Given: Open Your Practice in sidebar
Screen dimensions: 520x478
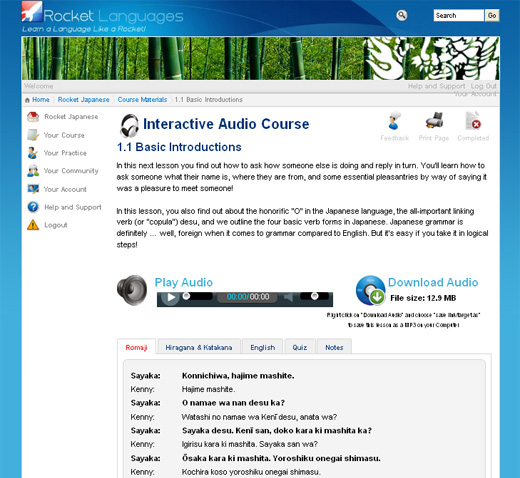Looking at the screenshot, I should point(65,153).
